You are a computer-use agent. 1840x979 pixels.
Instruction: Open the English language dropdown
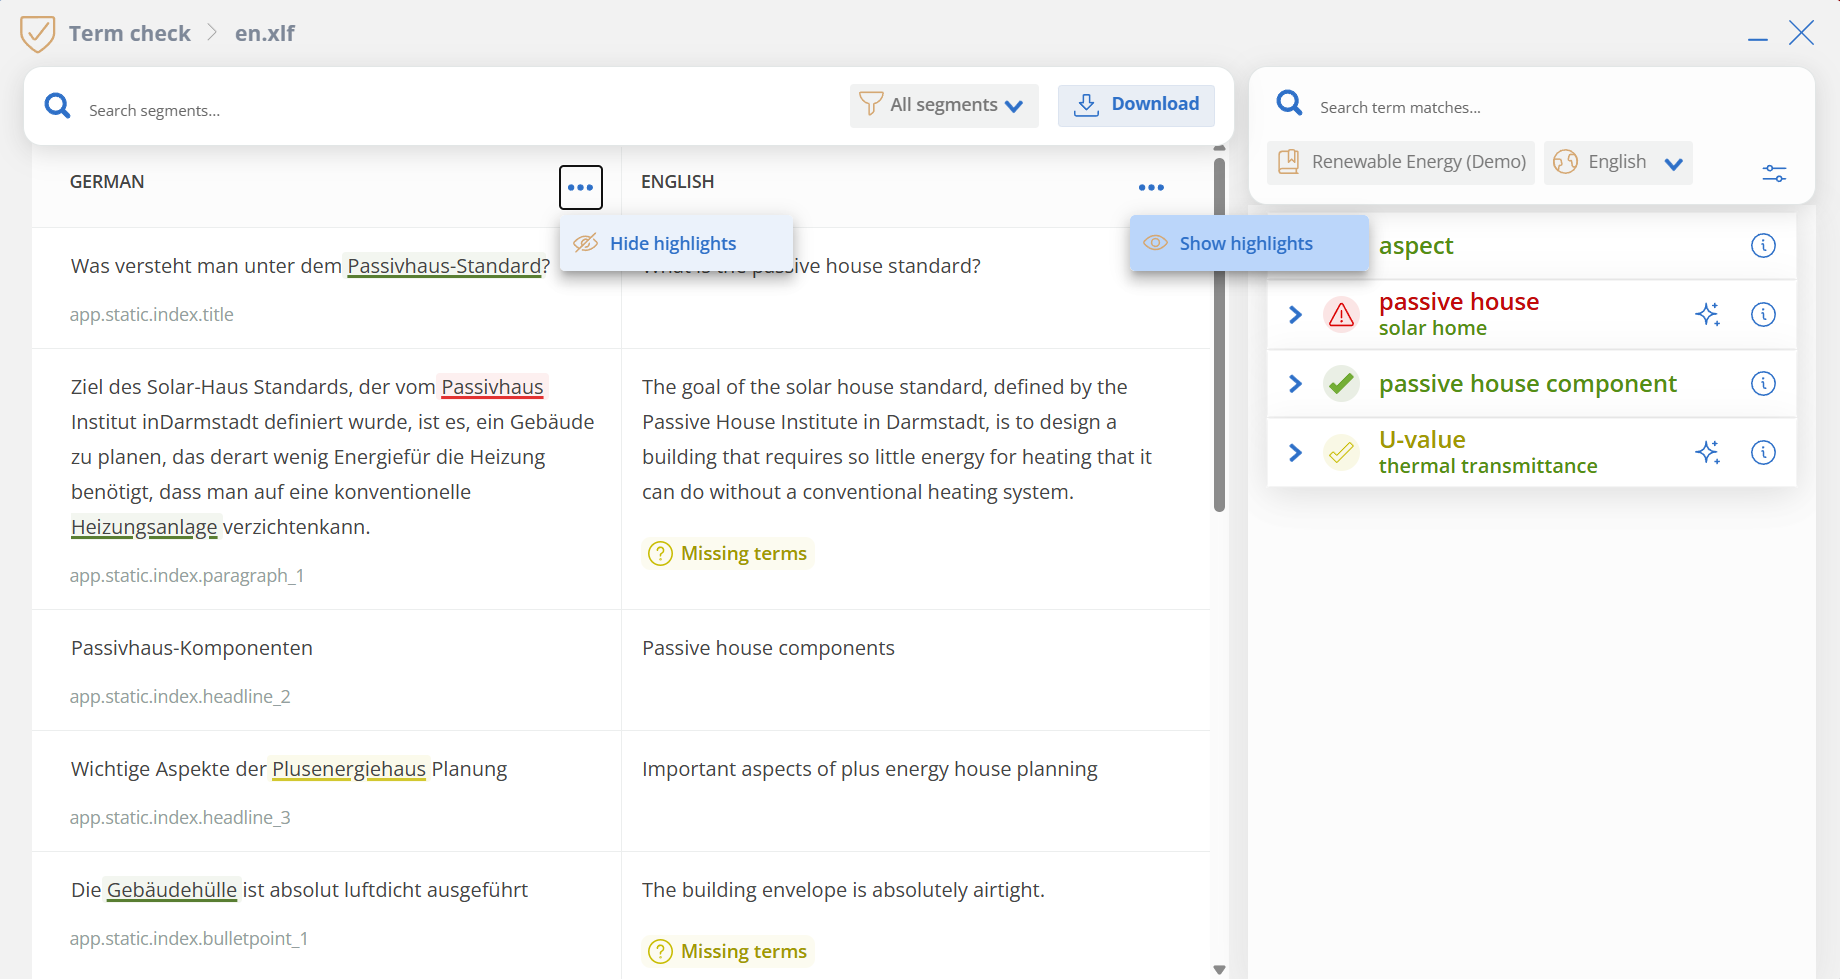point(1618,162)
